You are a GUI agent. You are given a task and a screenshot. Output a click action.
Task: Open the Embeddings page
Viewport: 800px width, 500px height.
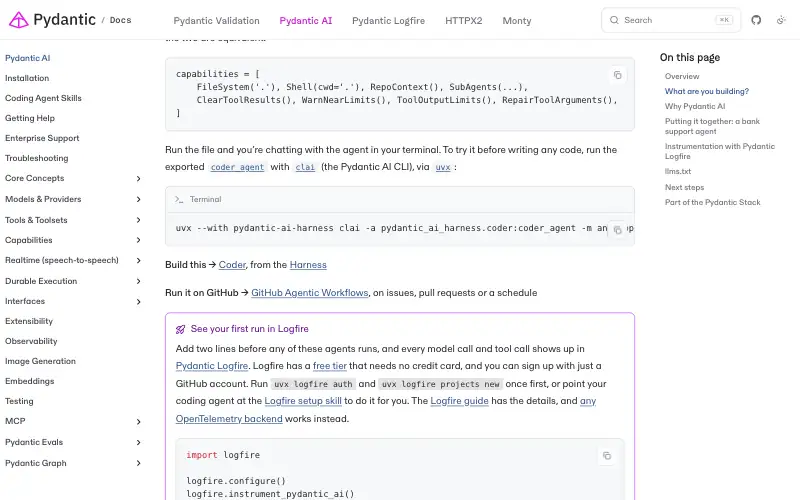pos(30,381)
